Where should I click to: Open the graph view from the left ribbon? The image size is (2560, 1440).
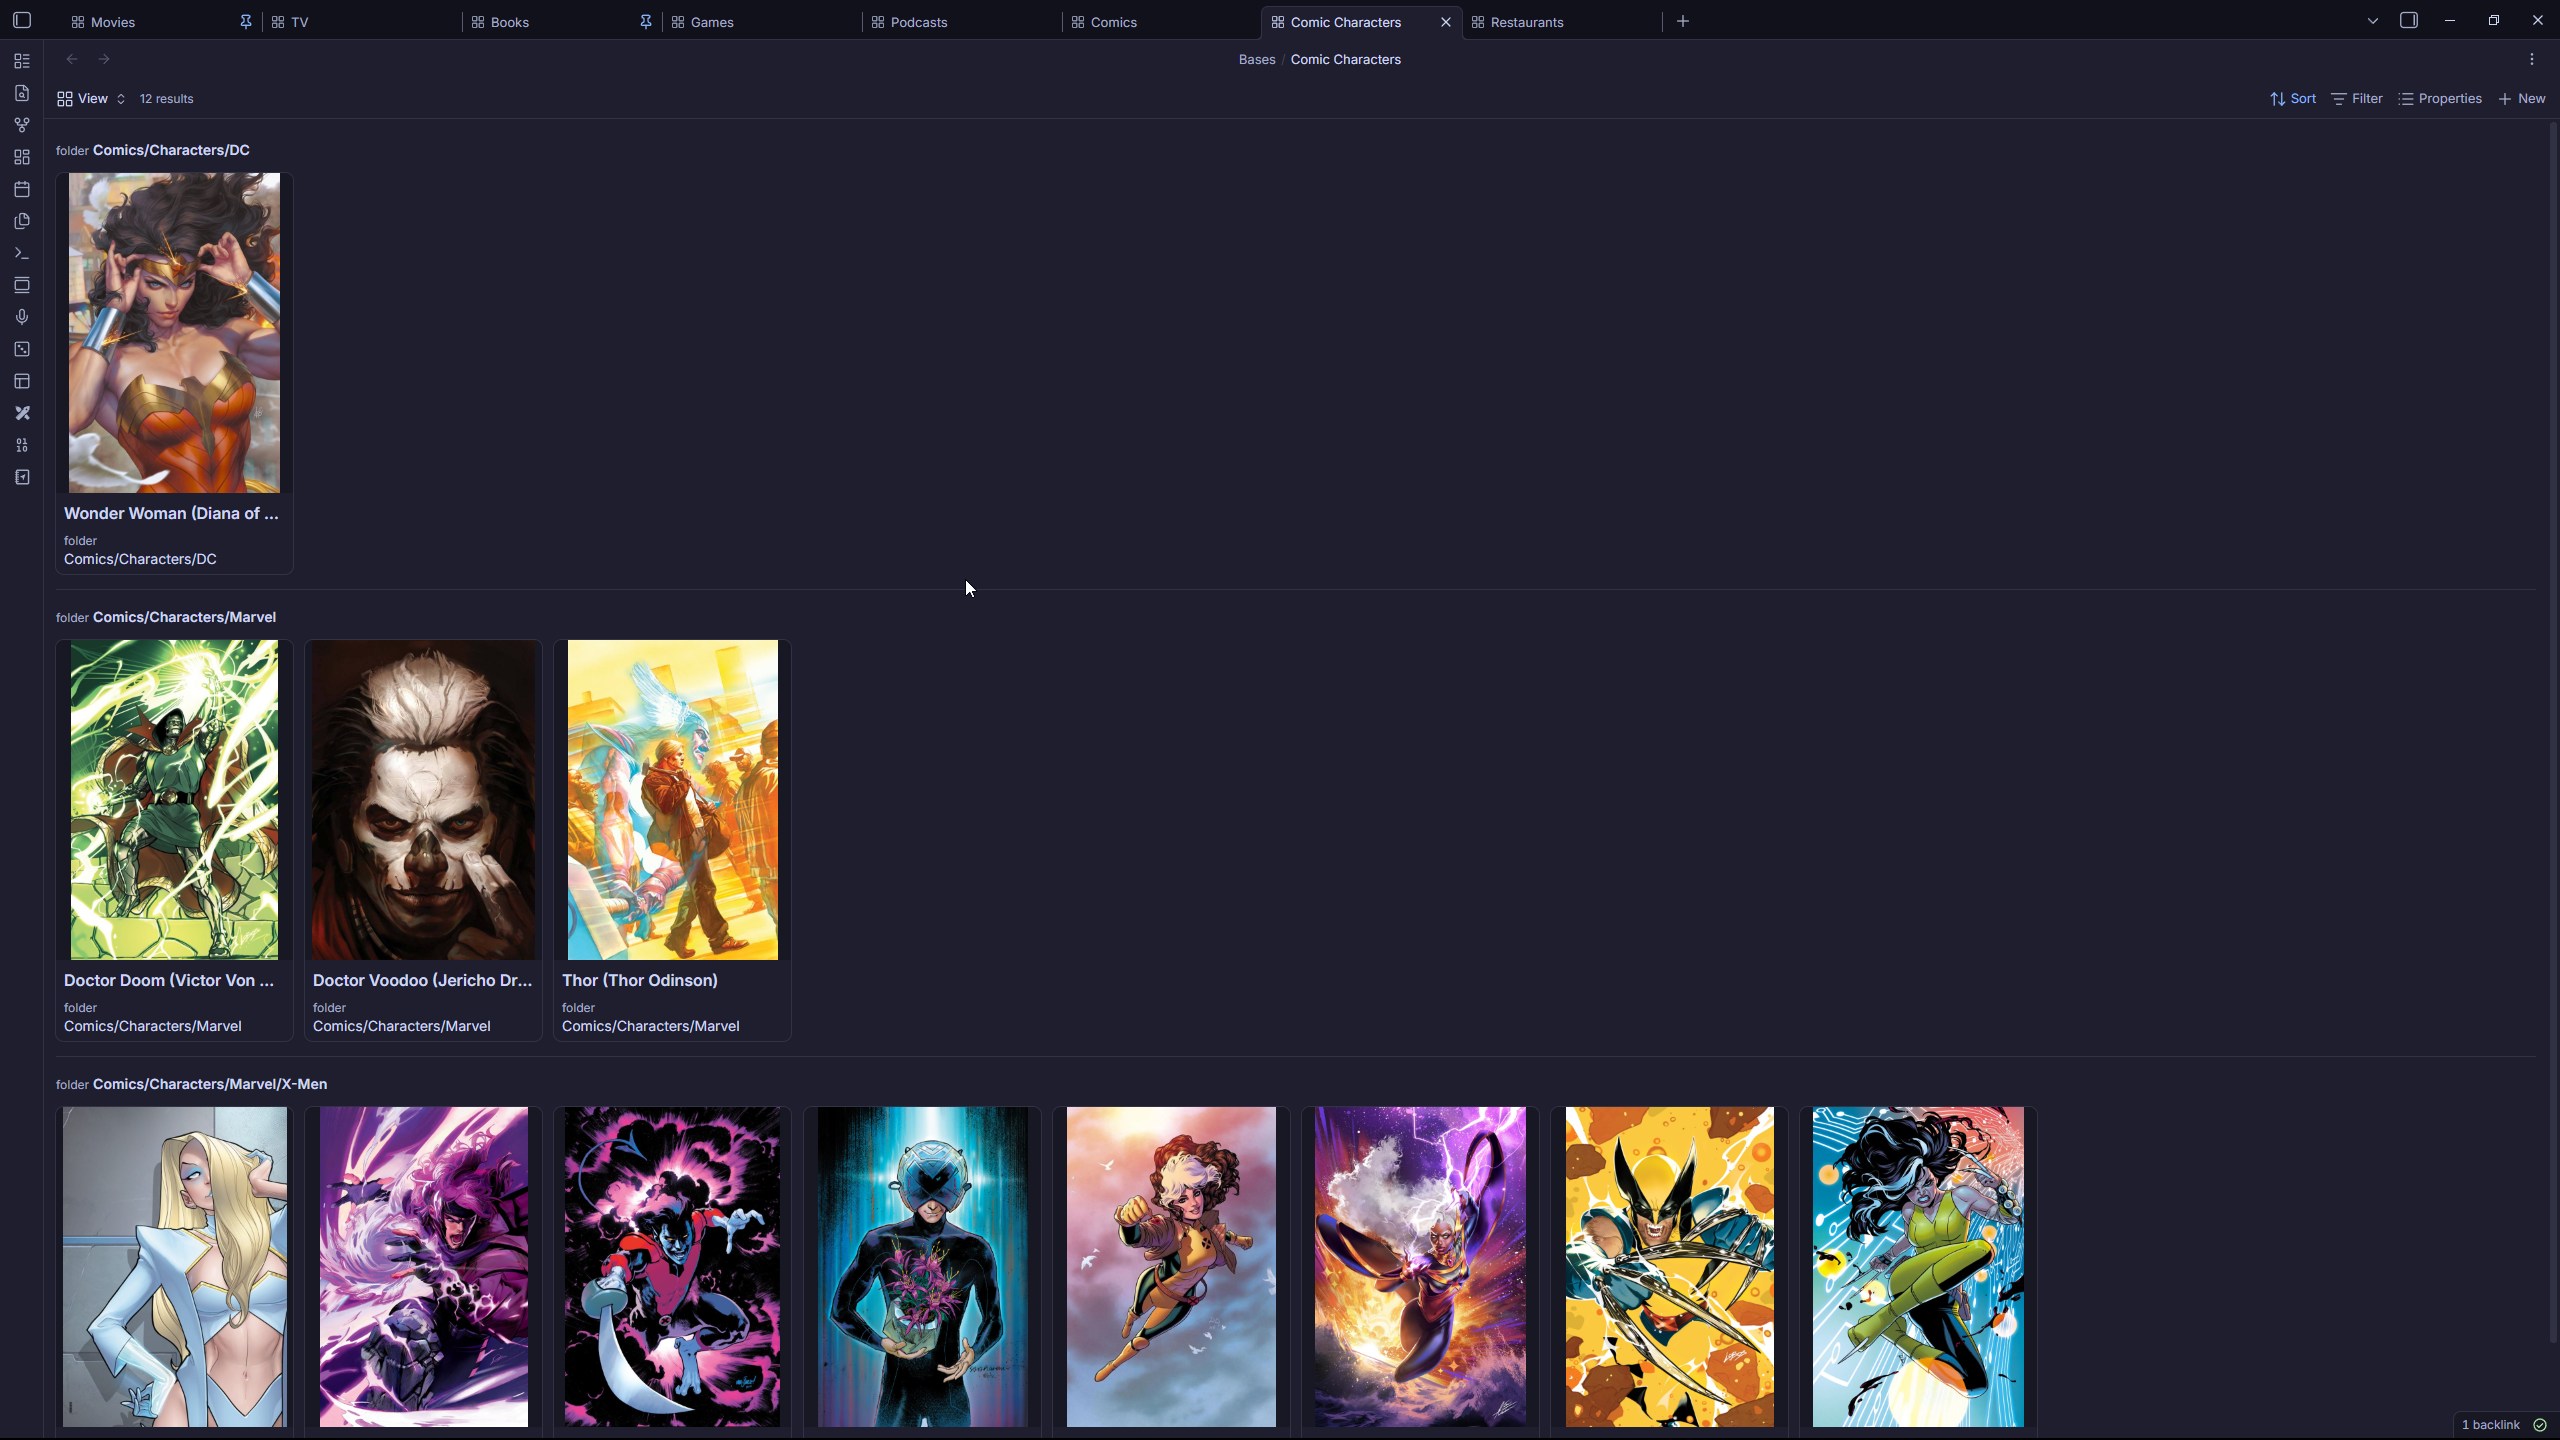pyautogui.click(x=22, y=125)
